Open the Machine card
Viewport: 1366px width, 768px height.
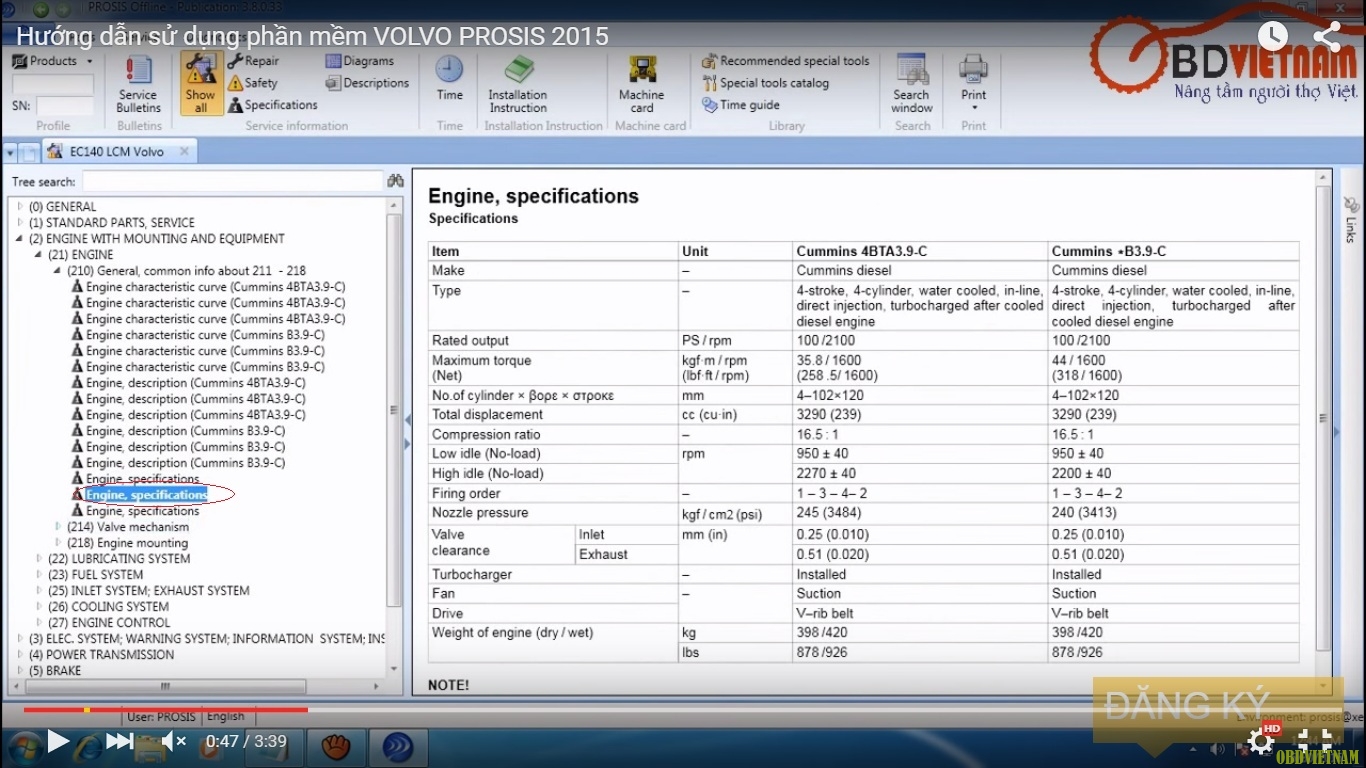(x=642, y=85)
